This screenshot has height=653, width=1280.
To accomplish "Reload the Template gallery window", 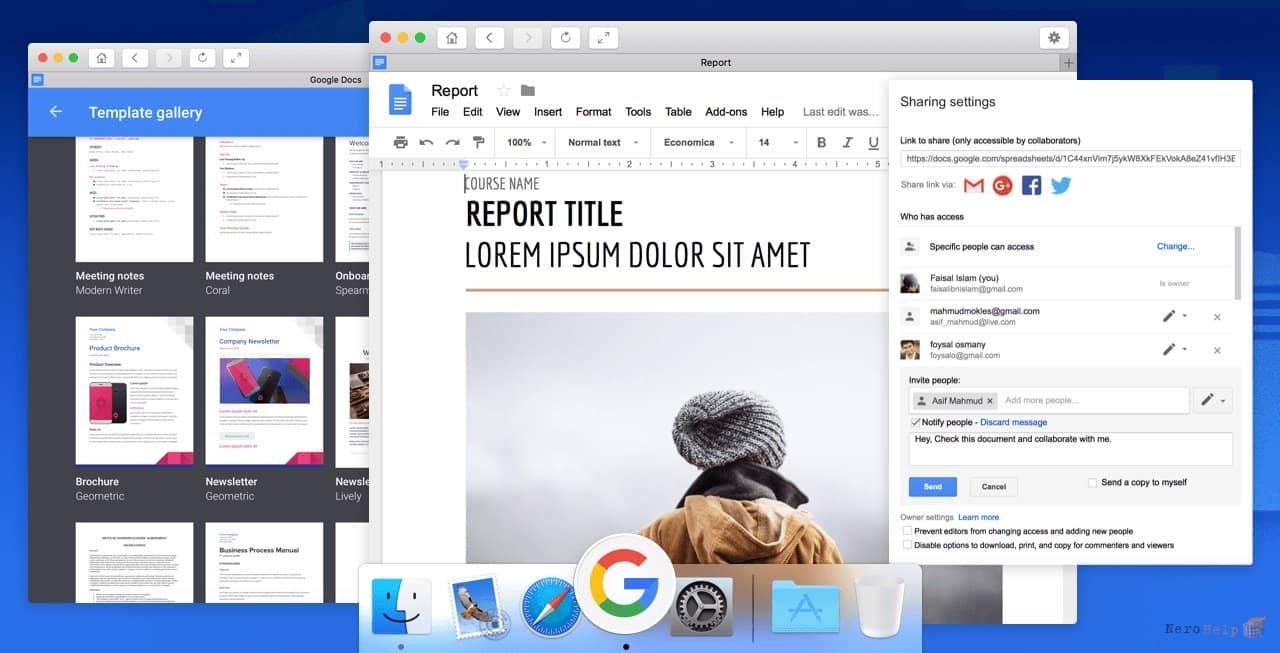I will 202,58.
